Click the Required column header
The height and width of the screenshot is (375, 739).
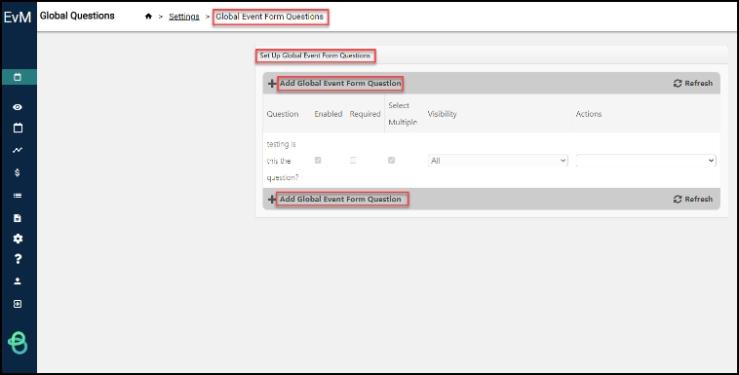[x=365, y=114]
